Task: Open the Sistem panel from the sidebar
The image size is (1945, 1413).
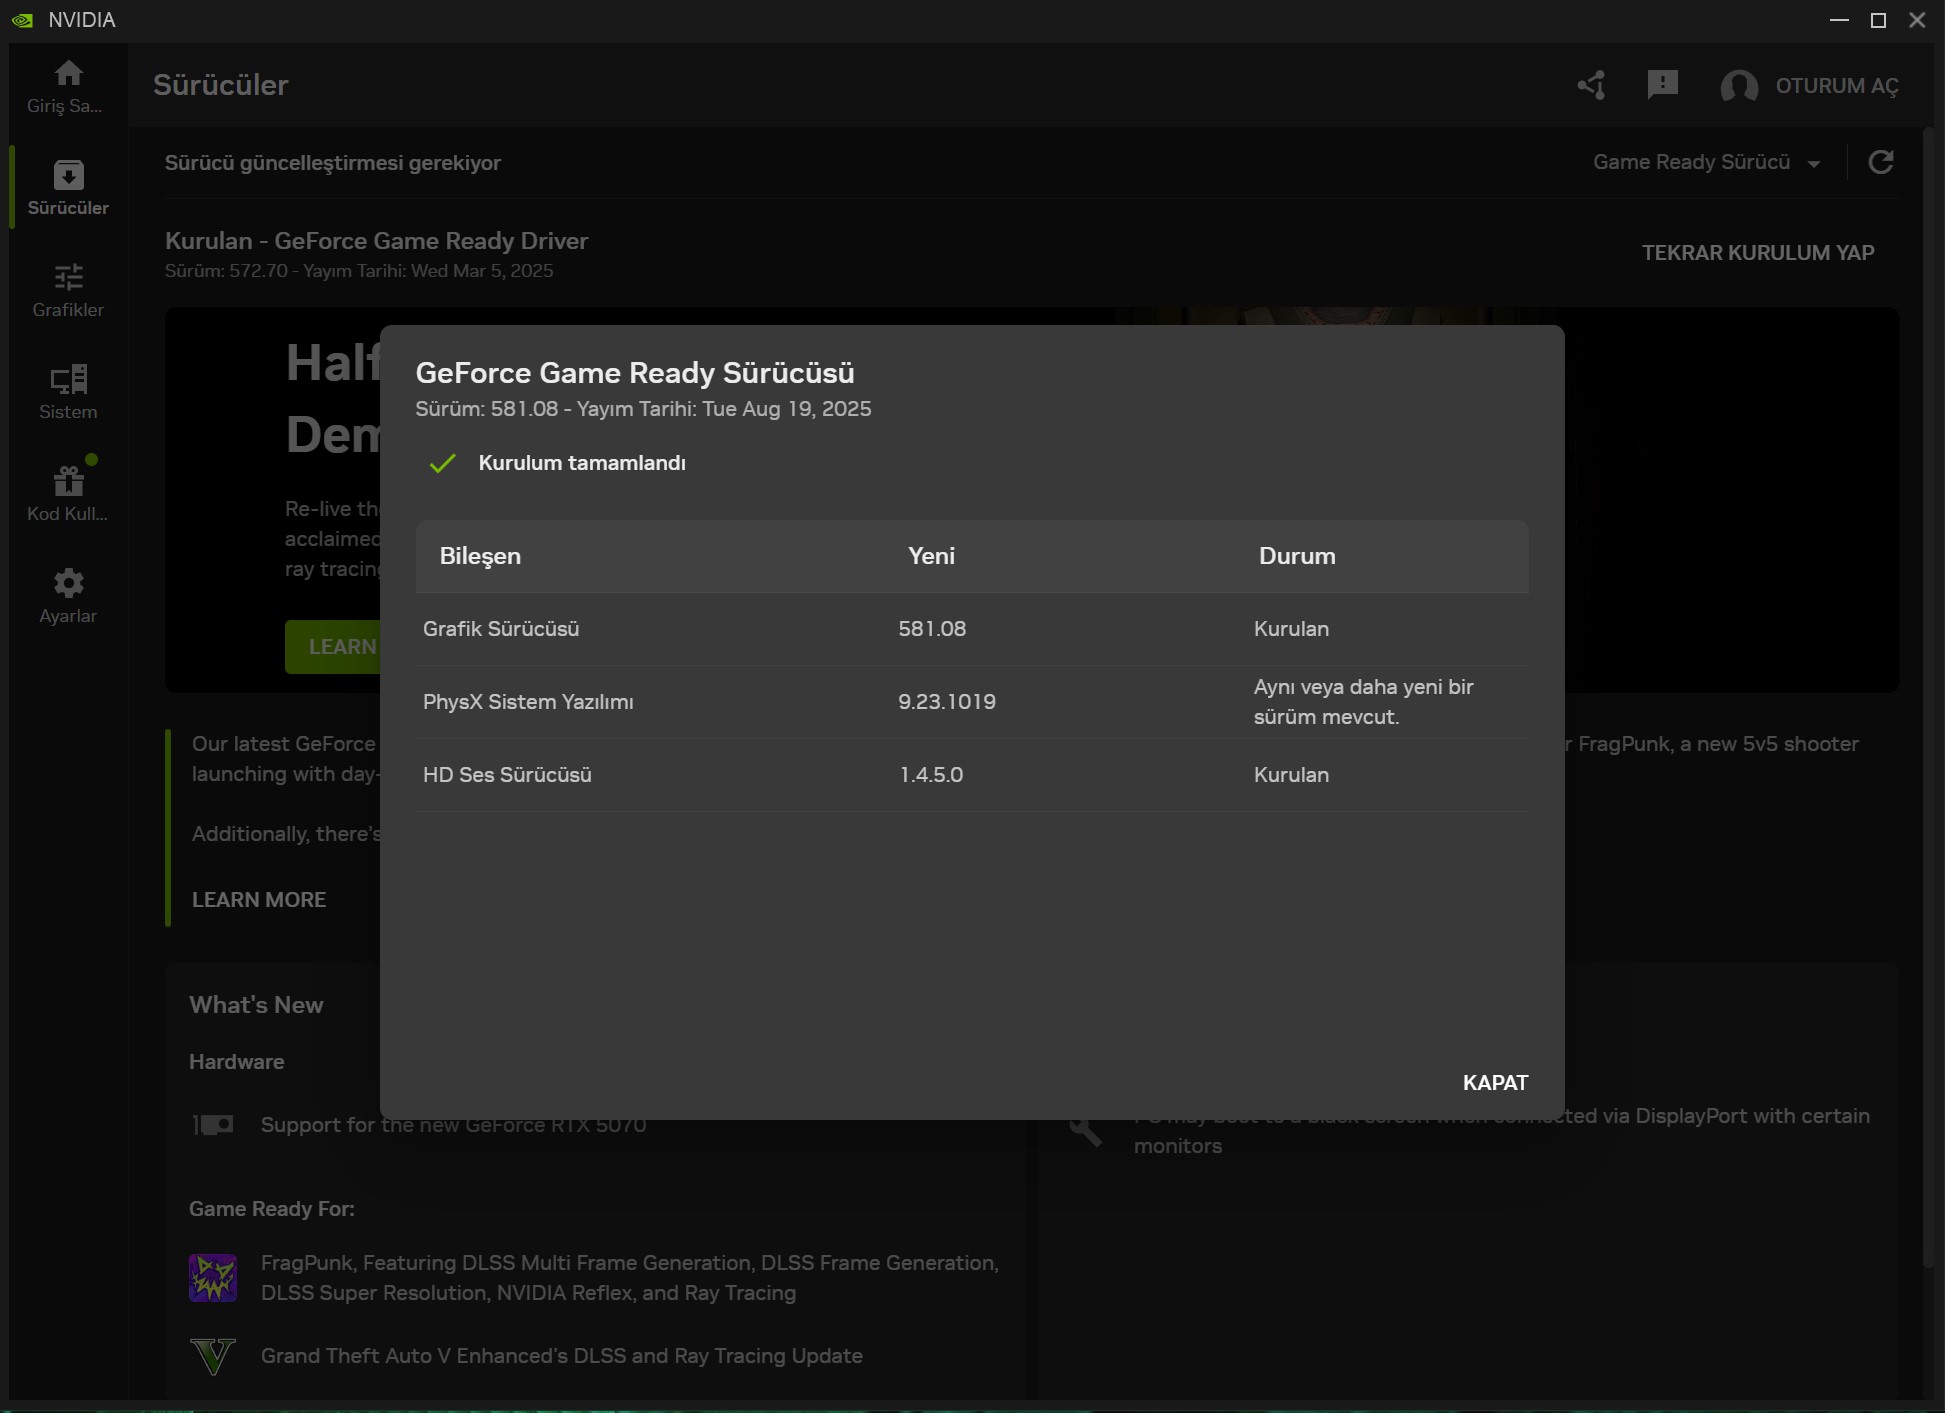Action: 67,392
